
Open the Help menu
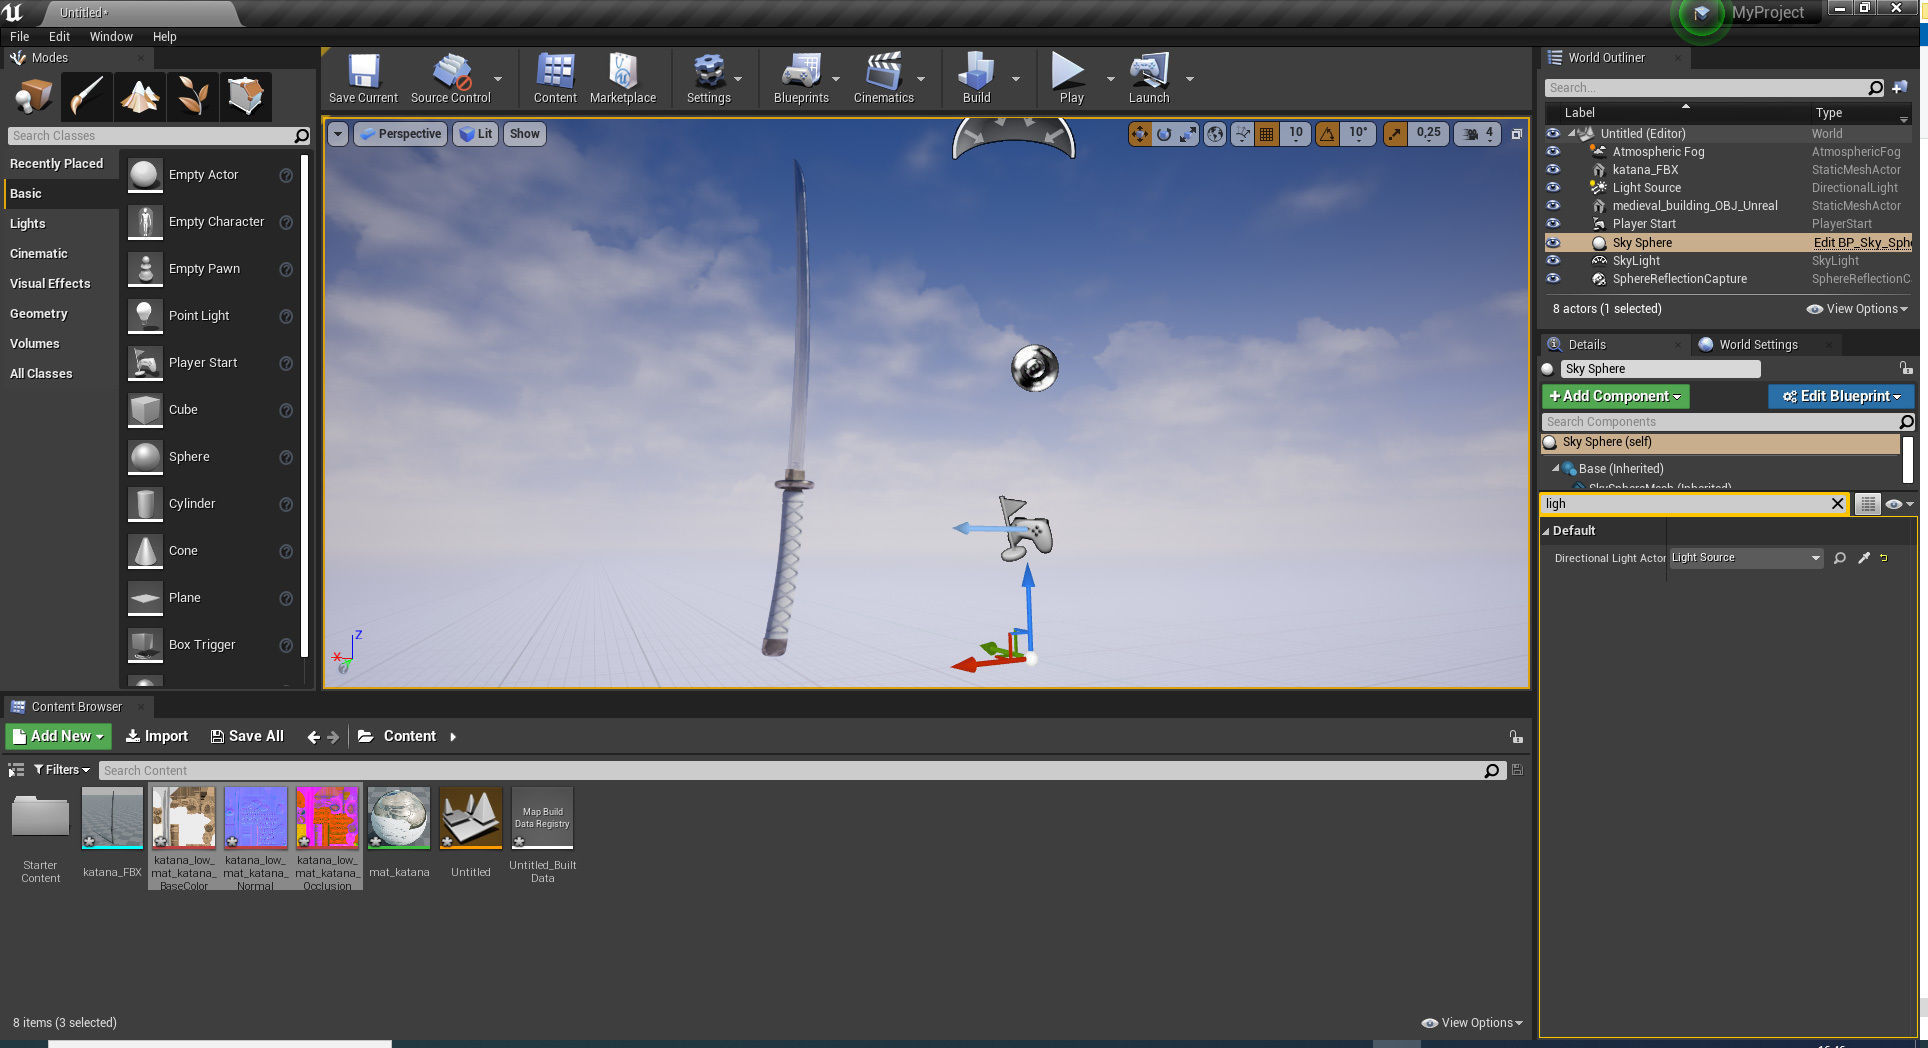point(165,37)
